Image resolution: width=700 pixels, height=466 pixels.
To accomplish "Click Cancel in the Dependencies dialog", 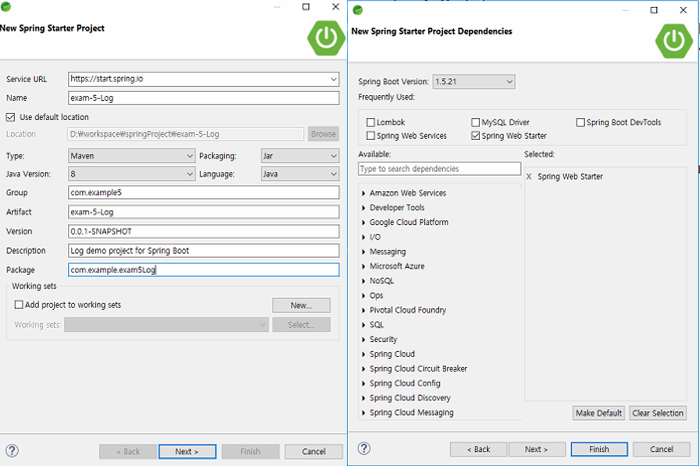I will 662,449.
